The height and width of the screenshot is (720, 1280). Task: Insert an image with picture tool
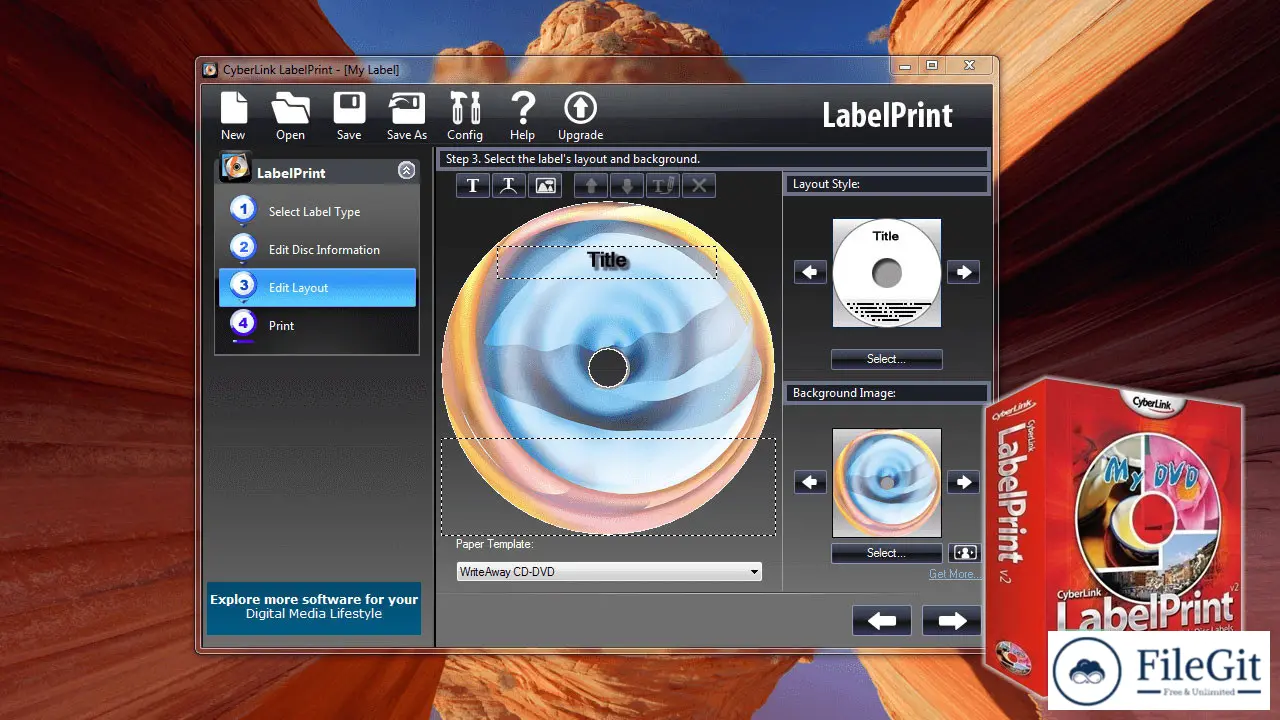(545, 186)
